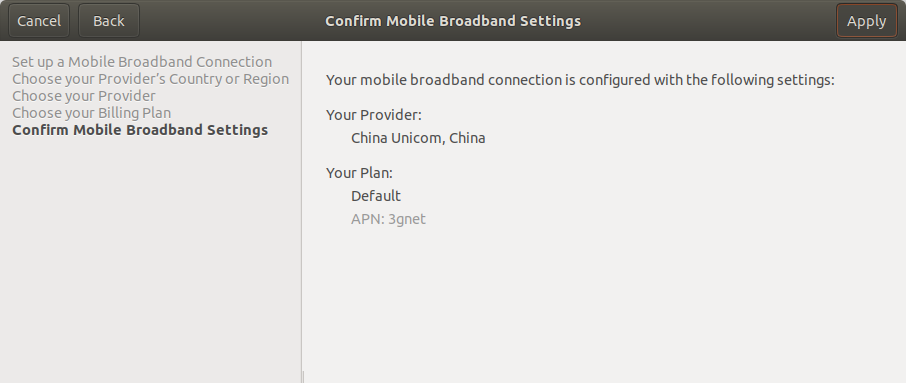Select the 'Choose your Provider' sidebar step
This screenshot has height=383, width=906.
[84, 96]
